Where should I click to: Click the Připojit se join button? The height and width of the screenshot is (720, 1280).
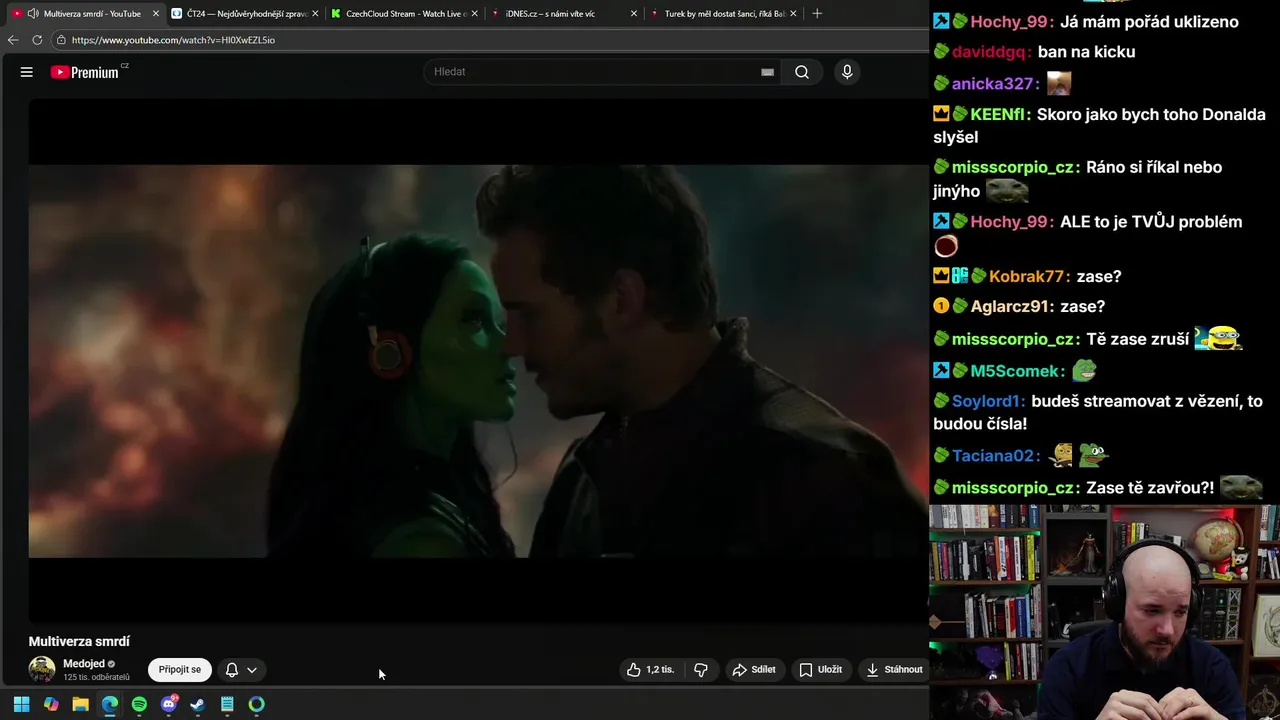(x=180, y=670)
